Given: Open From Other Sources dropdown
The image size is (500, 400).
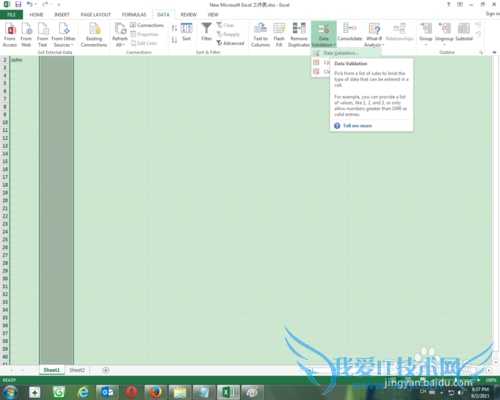Looking at the screenshot, I should coord(63,35).
